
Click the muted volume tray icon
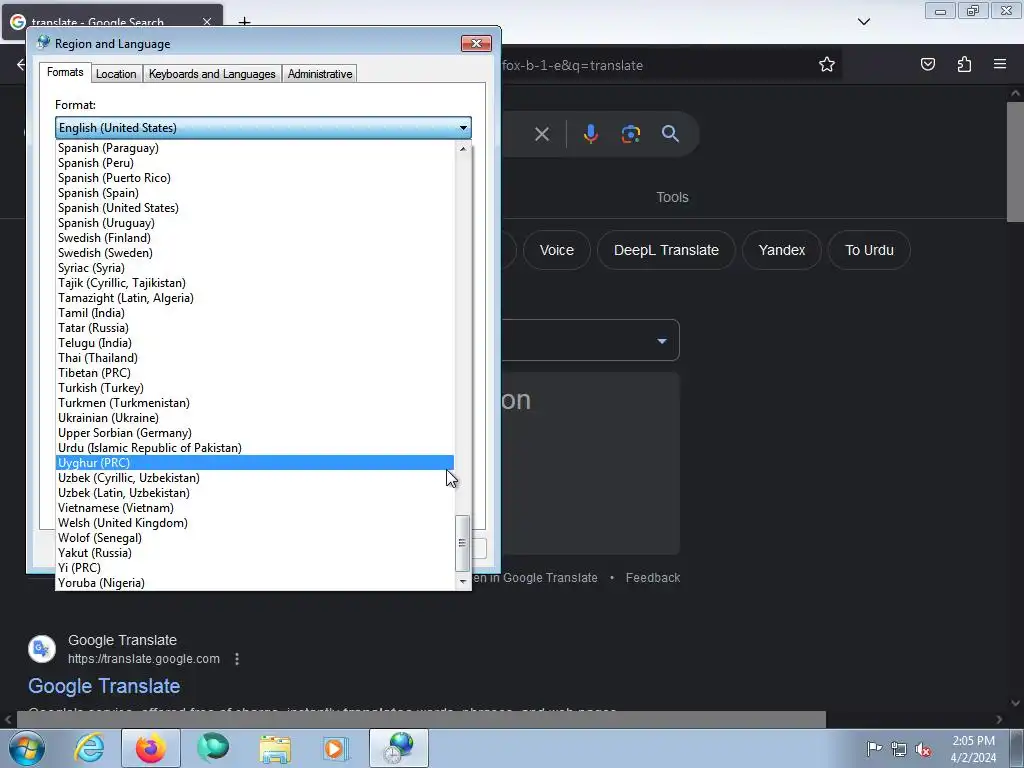click(x=923, y=749)
